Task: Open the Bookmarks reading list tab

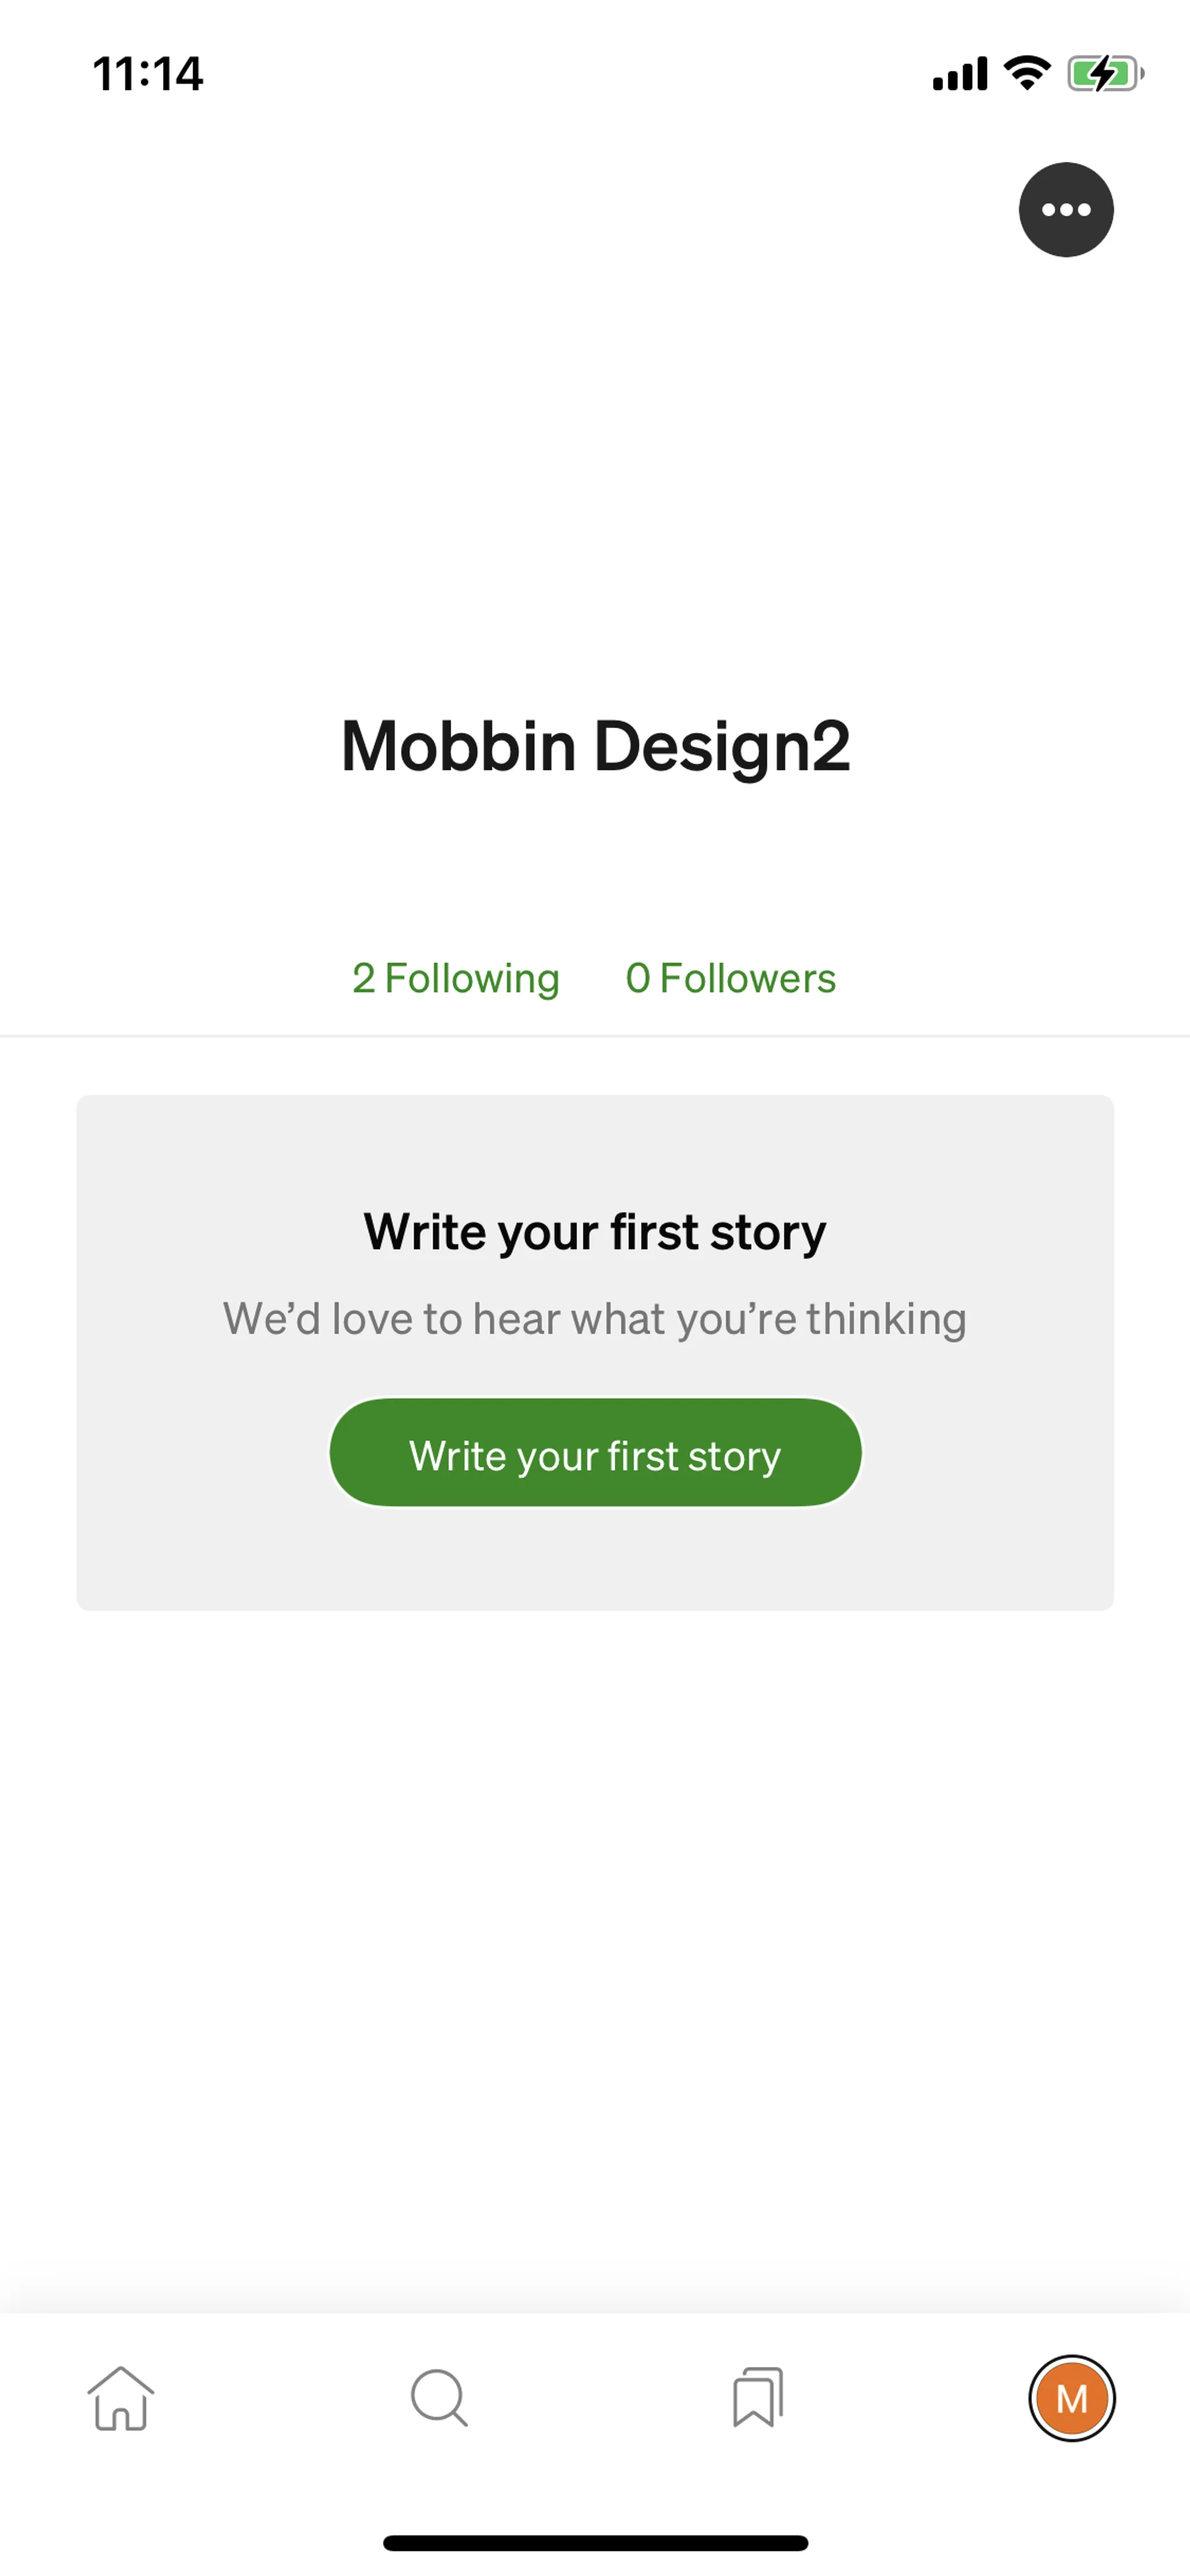Action: [x=757, y=2398]
